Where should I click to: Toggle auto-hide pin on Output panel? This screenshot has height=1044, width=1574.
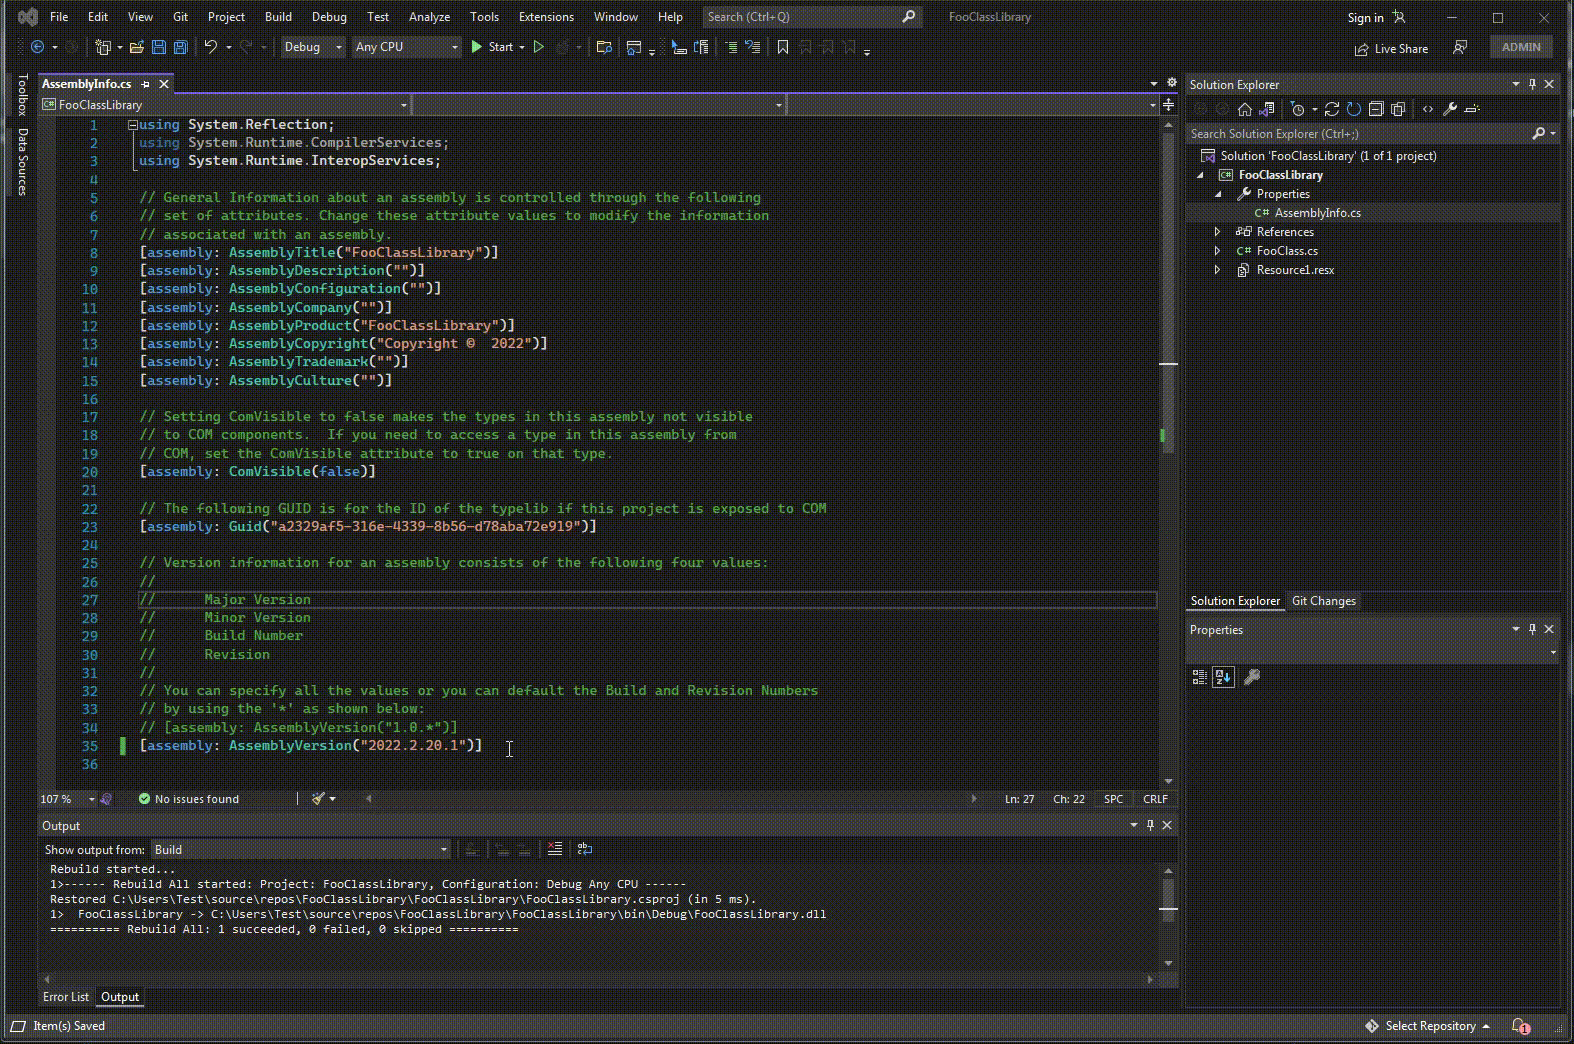tap(1150, 825)
